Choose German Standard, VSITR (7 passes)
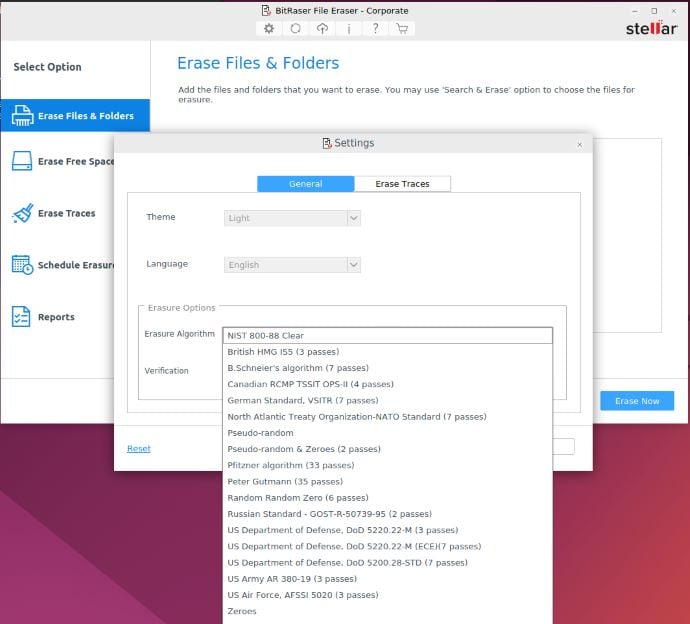690x624 pixels. [387, 400]
